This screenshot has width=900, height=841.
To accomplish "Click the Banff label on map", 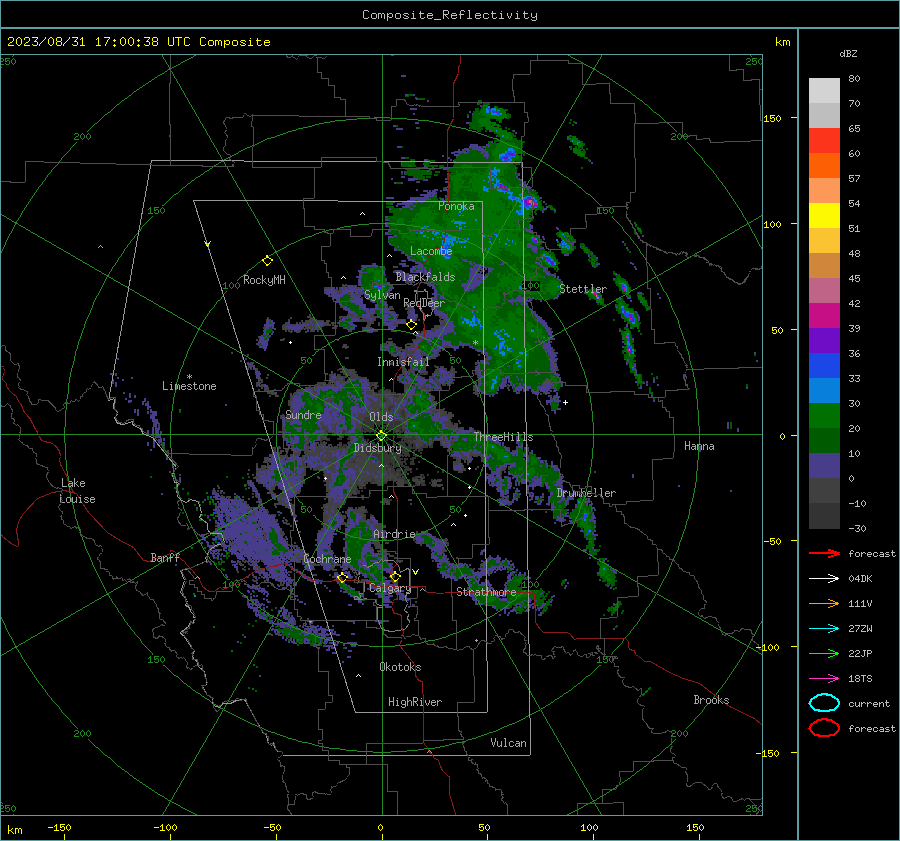I will pos(165,558).
